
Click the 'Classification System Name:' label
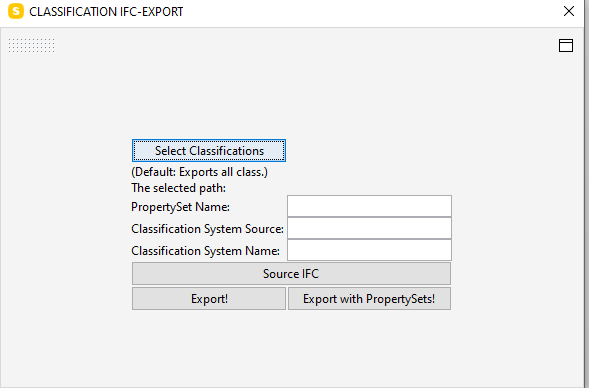click(x=205, y=251)
